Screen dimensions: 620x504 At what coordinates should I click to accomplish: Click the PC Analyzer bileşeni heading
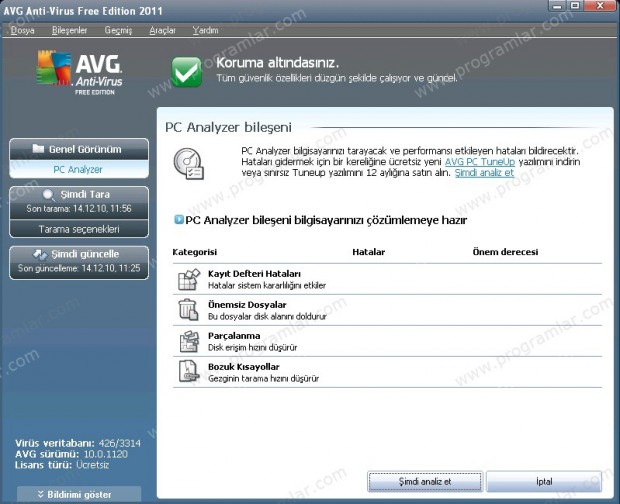tap(228, 127)
